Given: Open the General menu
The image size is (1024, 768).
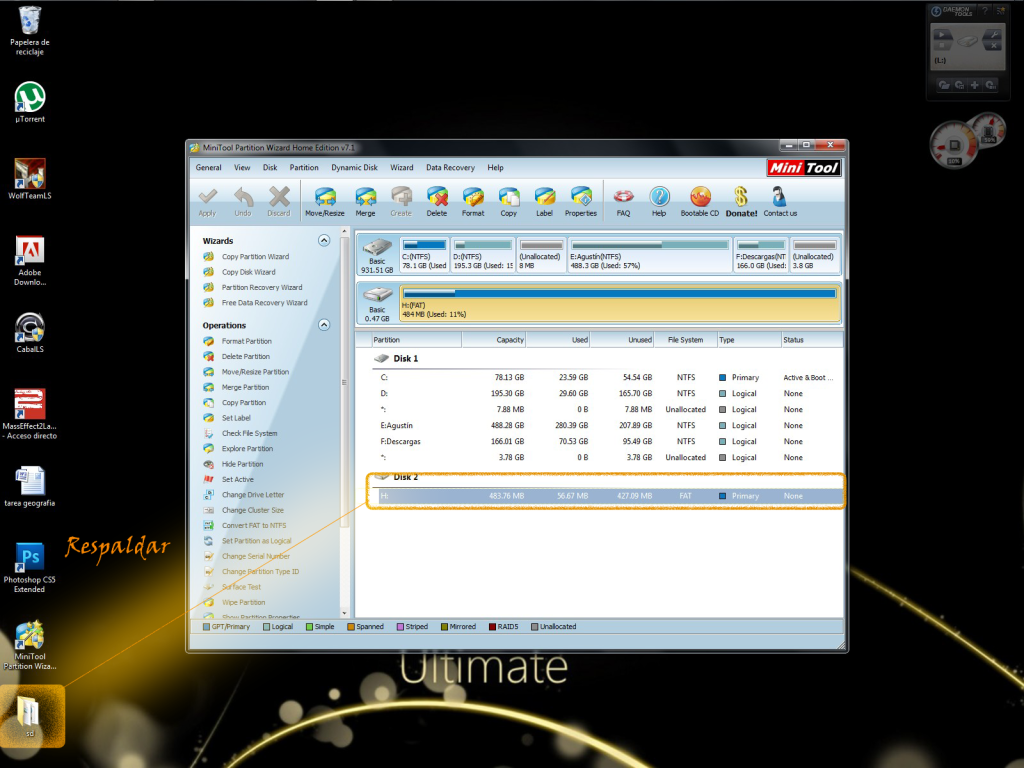Looking at the screenshot, I should click(208, 168).
